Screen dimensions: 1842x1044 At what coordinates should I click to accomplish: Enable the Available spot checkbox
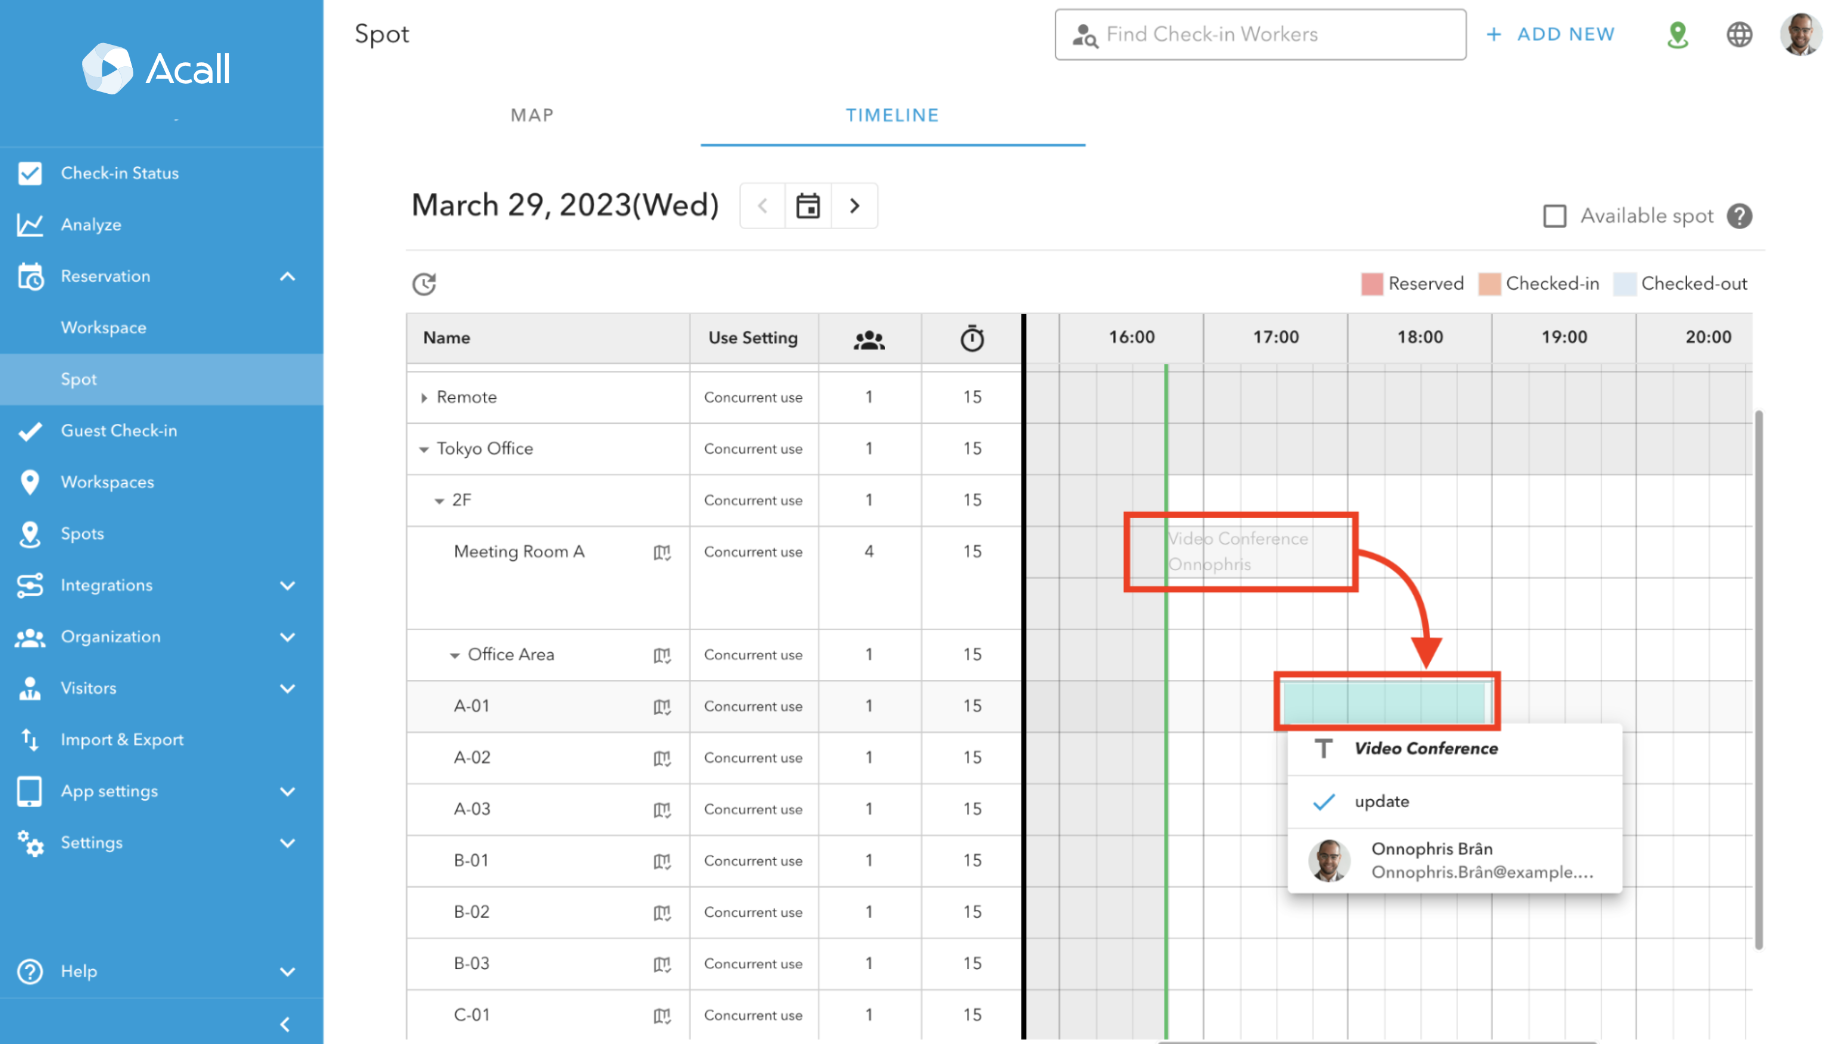tap(1556, 215)
